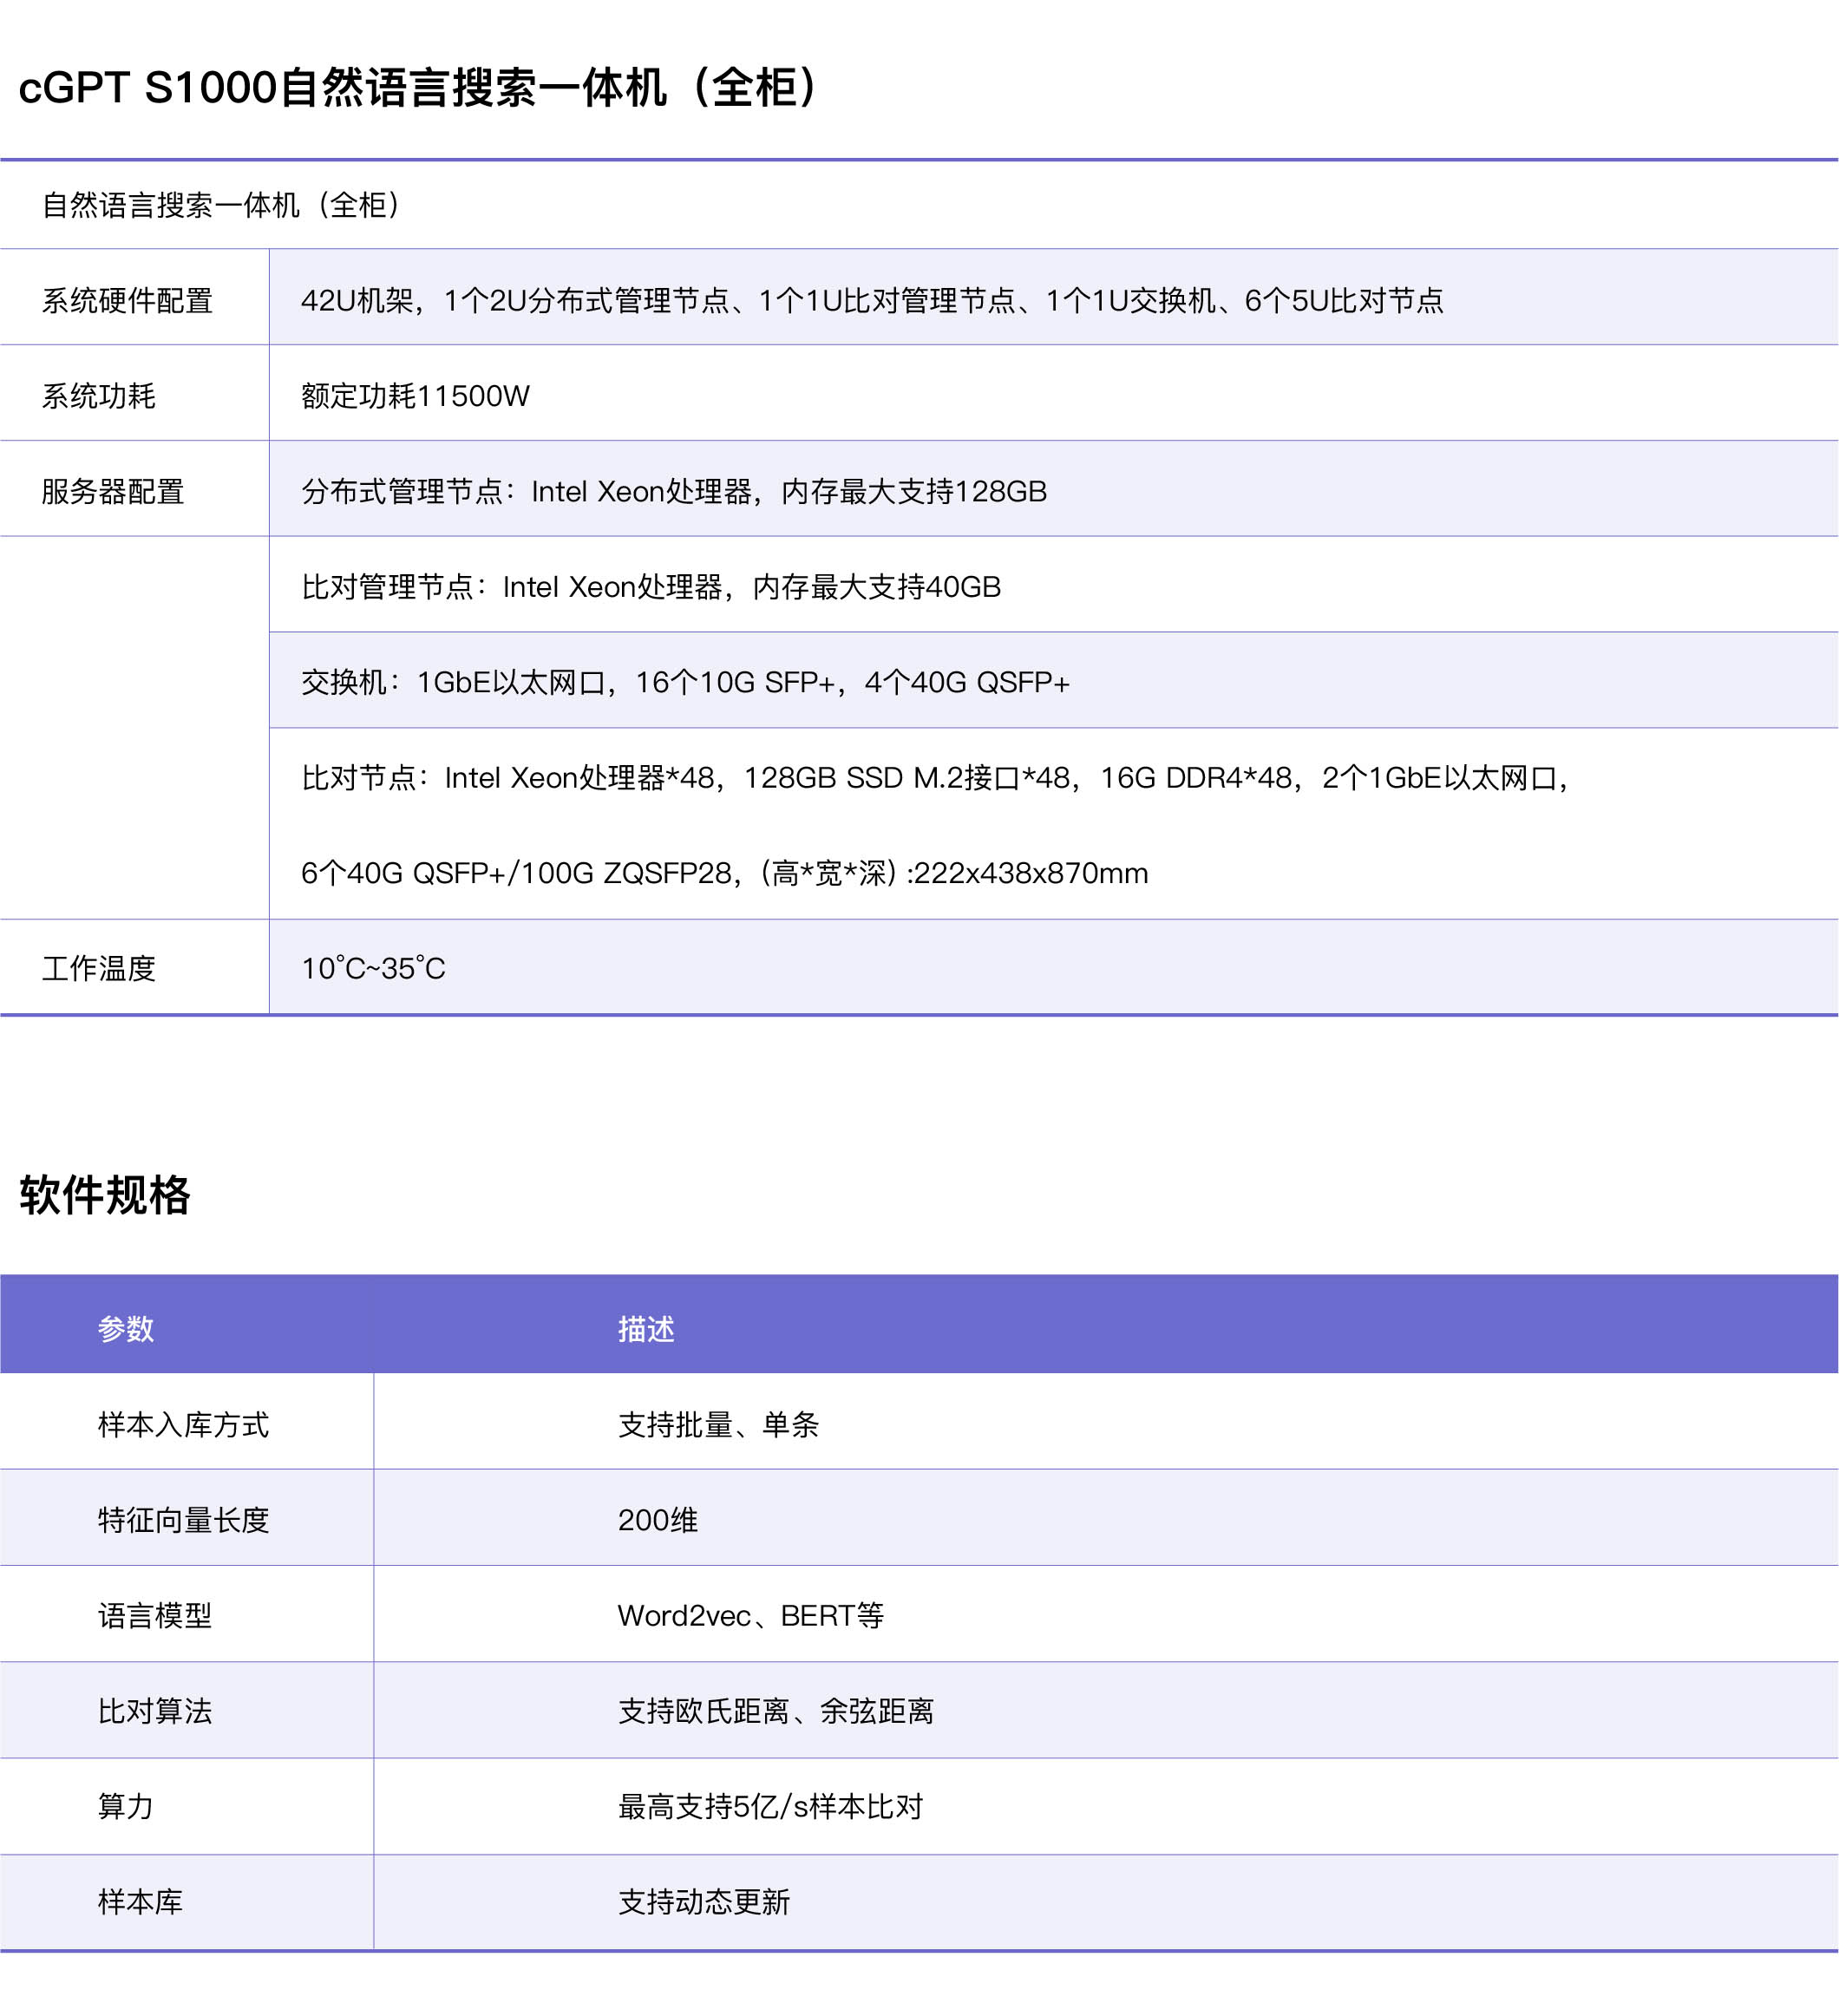Click the 42U机架 hardware configuration text
Image resolution: width=1839 pixels, height=2016 pixels.
[871, 300]
